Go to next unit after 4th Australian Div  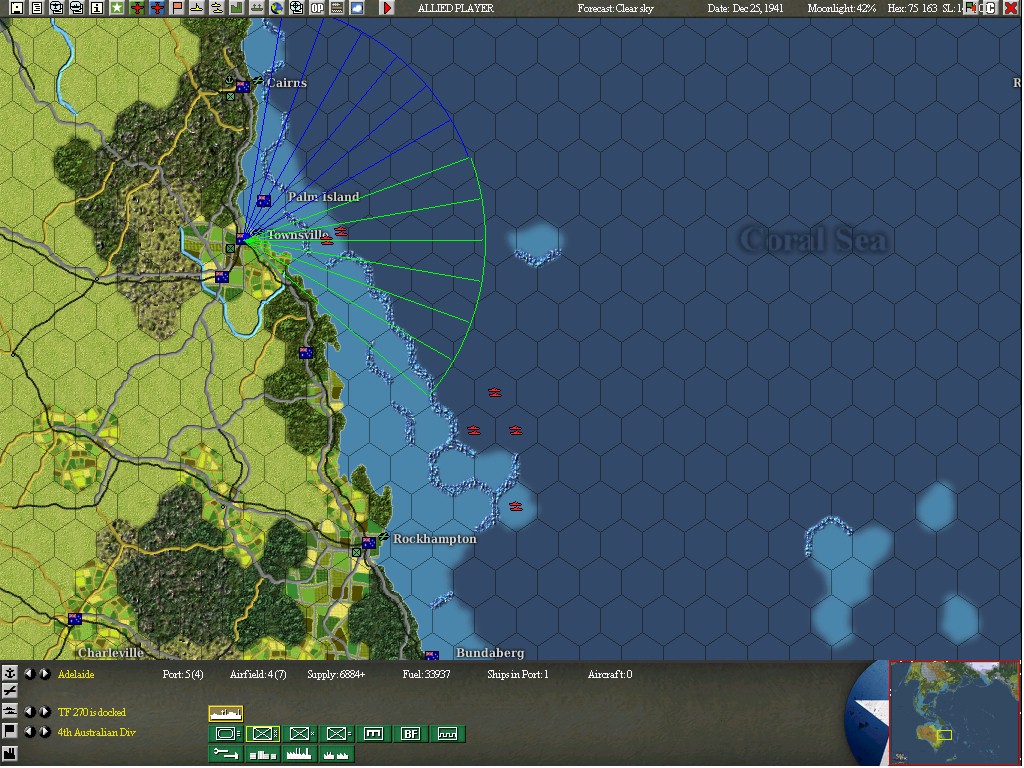click(x=44, y=731)
